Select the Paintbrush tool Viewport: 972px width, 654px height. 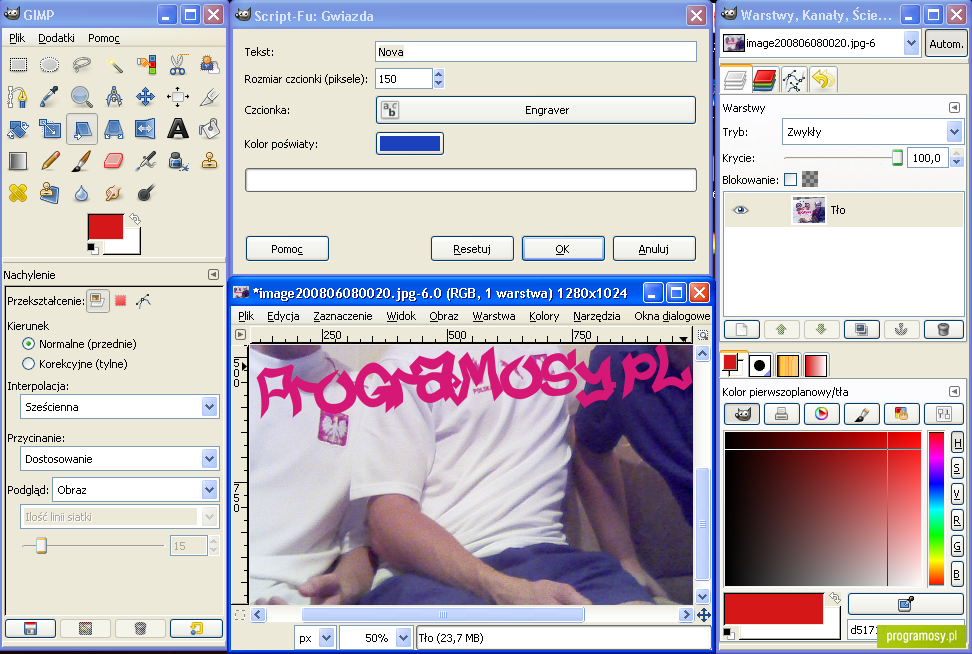[x=82, y=161]
